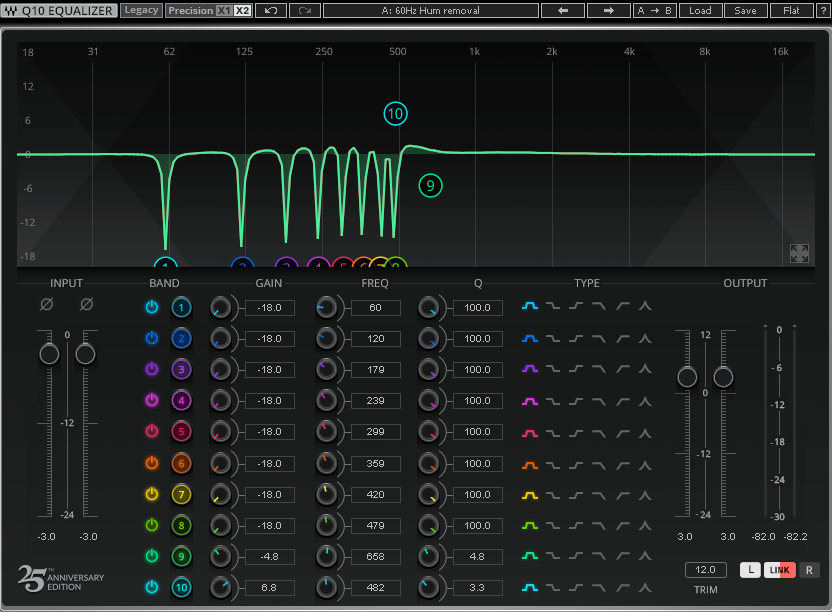Open help with question mark button
This screenshot has height=612, width=832.
point(824,11)
